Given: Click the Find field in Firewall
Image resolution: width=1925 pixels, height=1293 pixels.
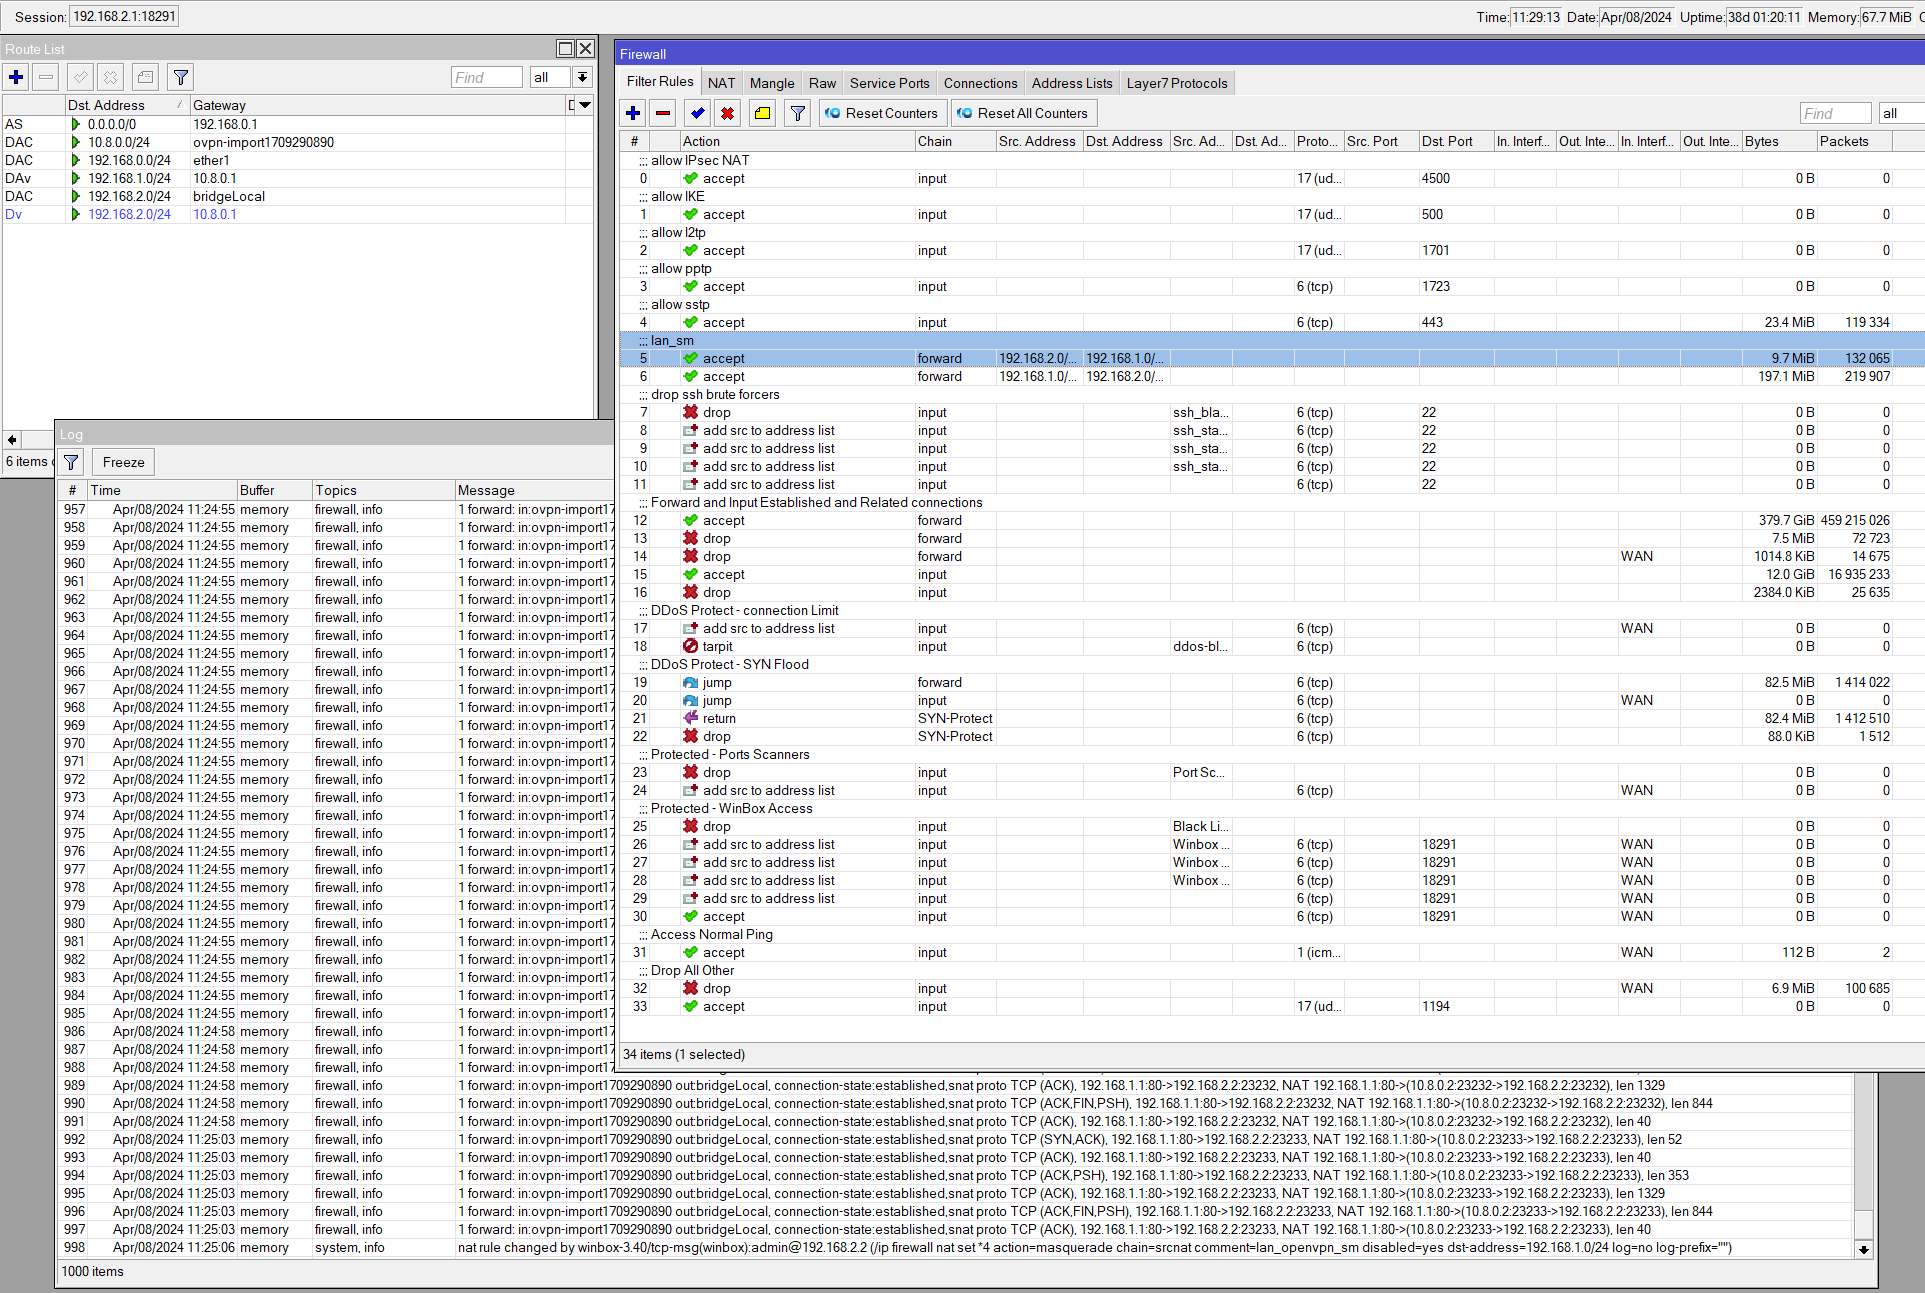Looking at the screenshot, I should 1835,113.
